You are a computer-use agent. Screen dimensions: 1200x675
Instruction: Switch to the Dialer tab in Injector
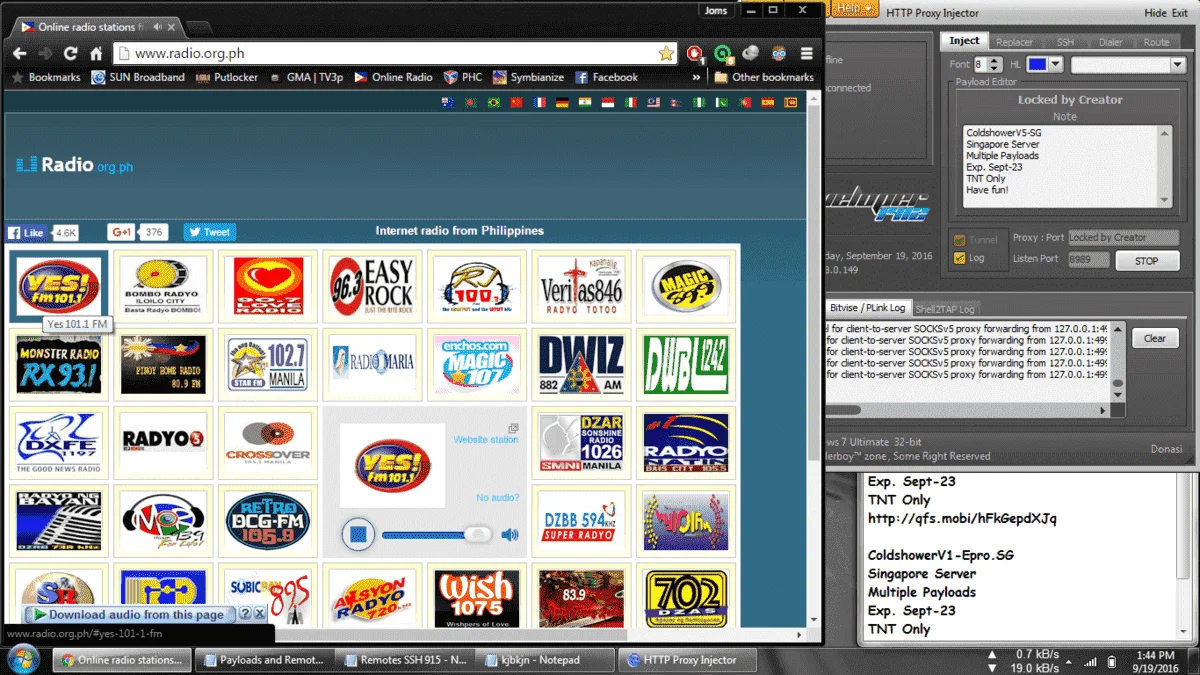[x=1110, y=42]
